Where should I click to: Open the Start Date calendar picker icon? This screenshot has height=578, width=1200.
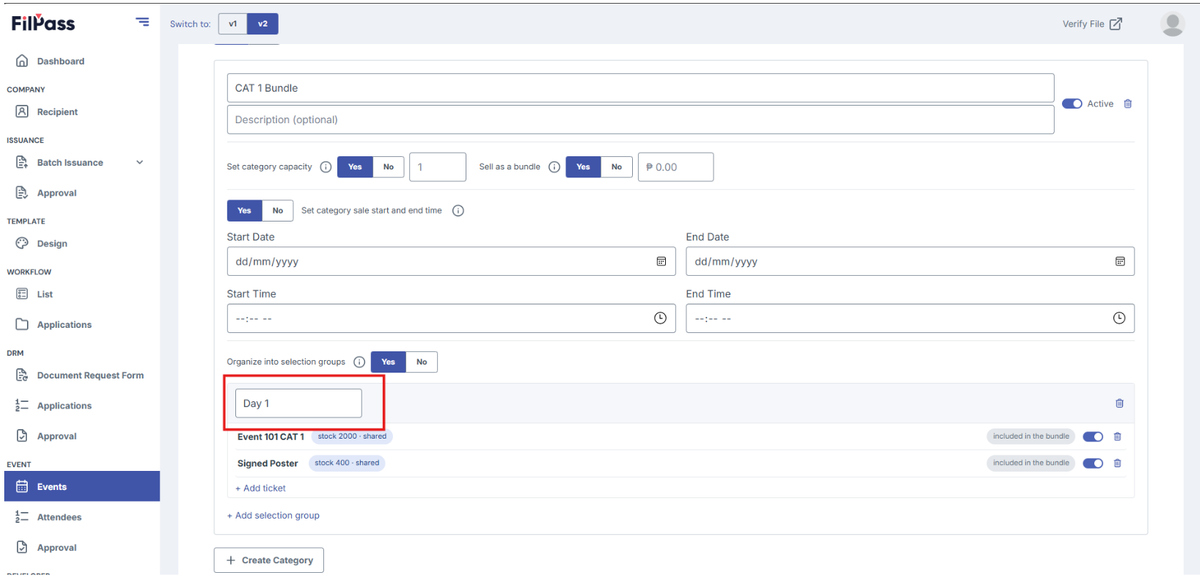(661, 261)
